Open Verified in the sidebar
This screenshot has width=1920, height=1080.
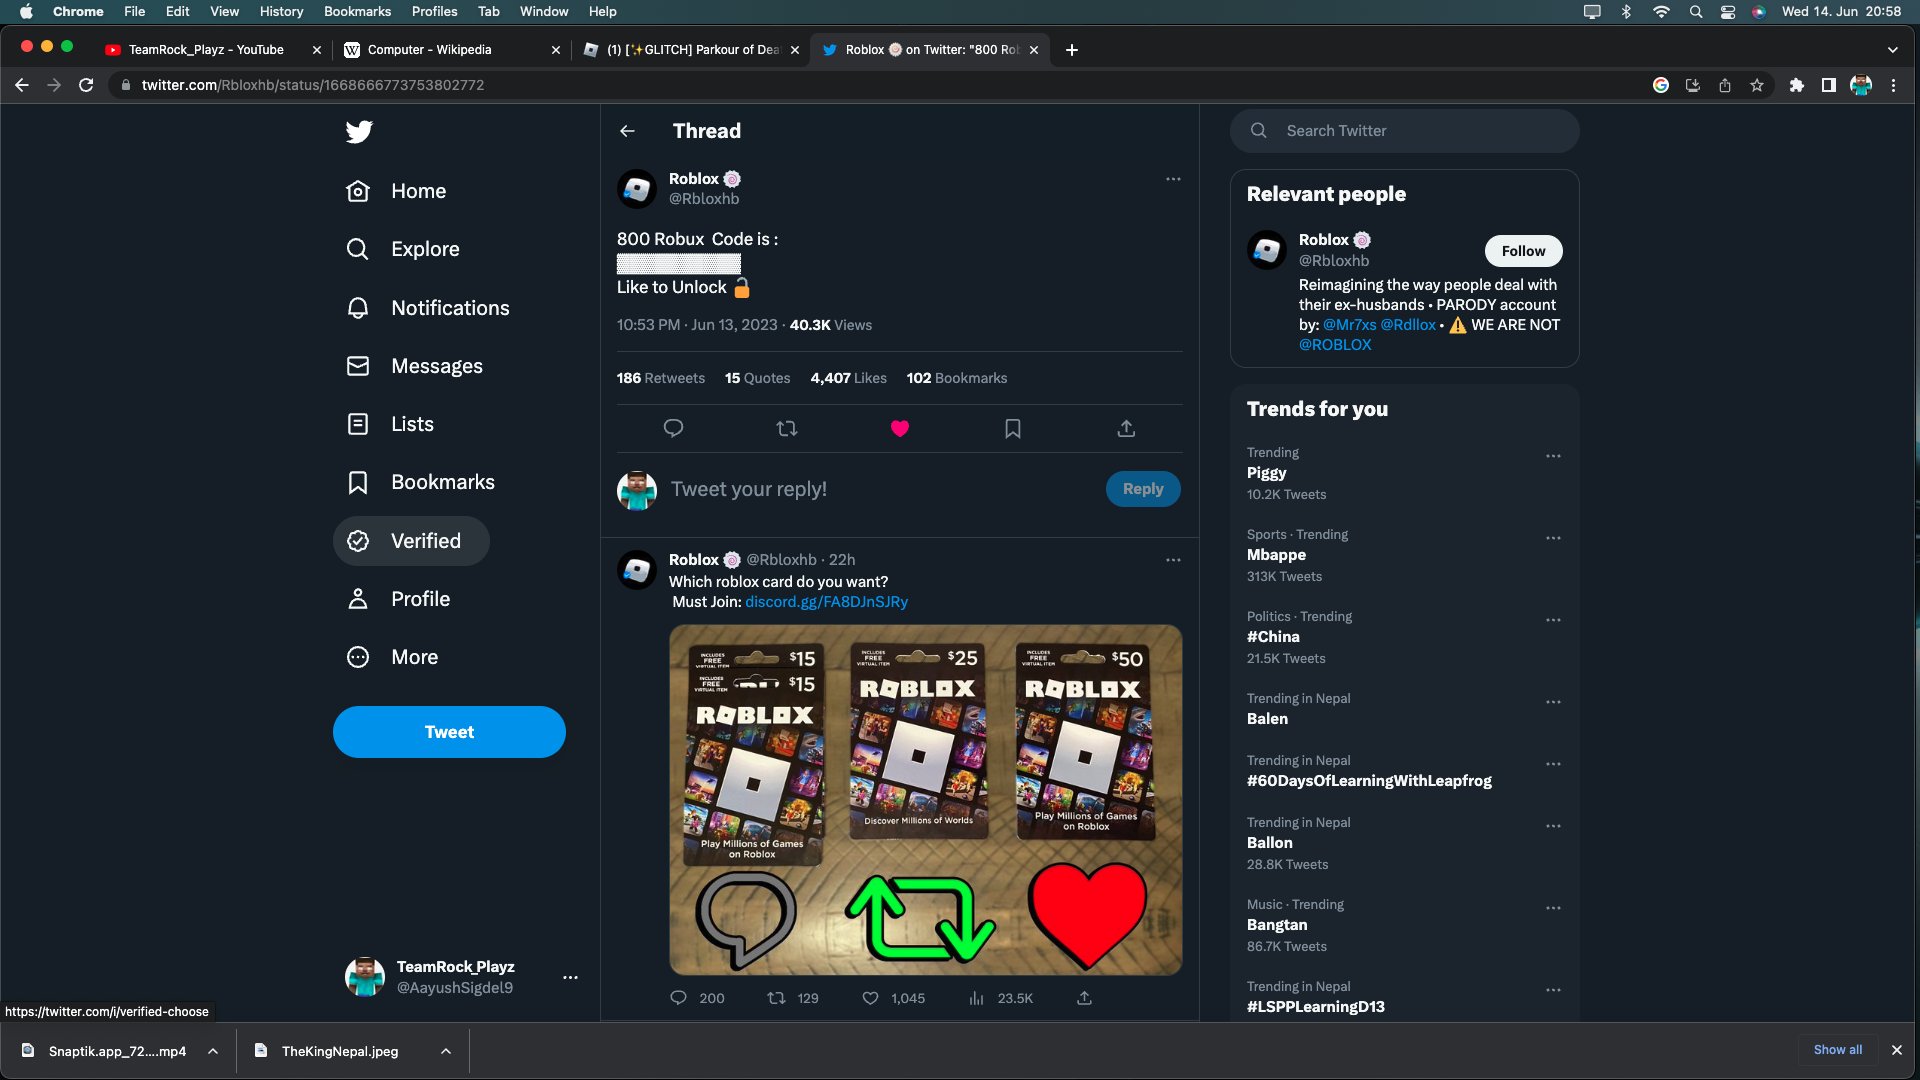coord(411,541)
